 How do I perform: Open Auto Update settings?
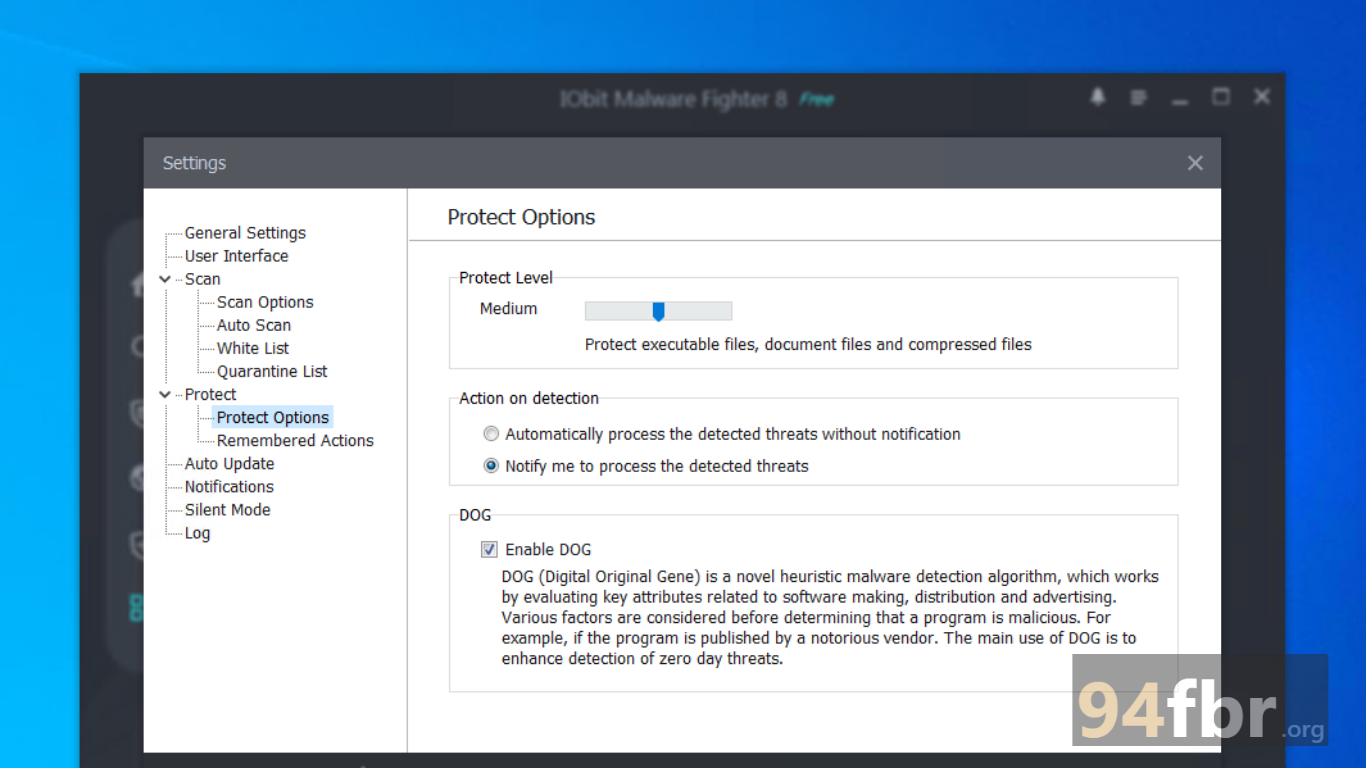click(x=229, y=463)
